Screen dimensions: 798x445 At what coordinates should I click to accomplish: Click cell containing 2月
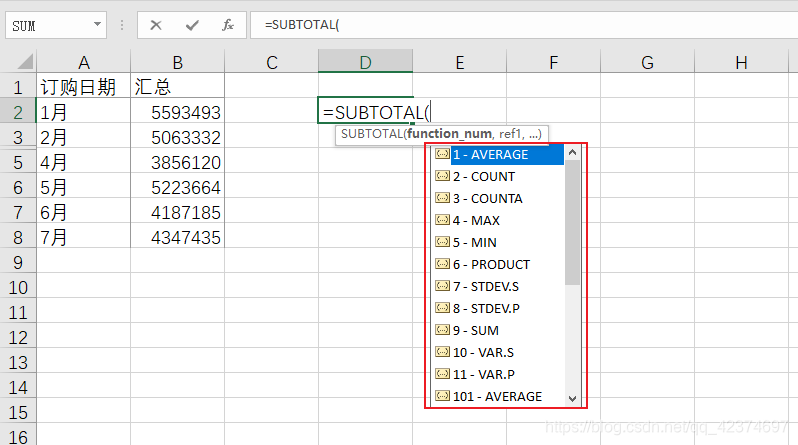[x=83, y=137]
